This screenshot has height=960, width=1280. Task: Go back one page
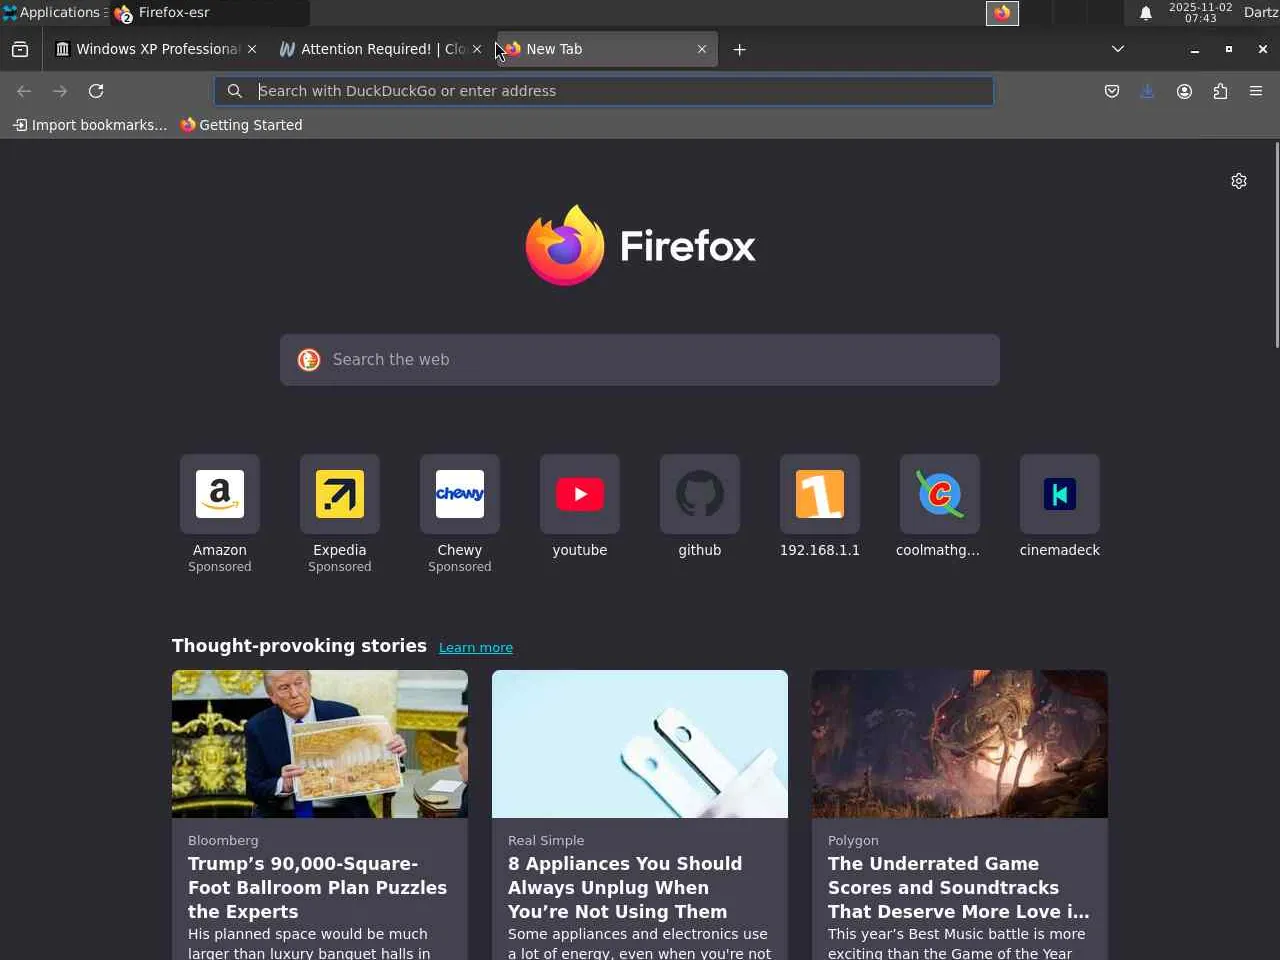click(x=24, y=91)
